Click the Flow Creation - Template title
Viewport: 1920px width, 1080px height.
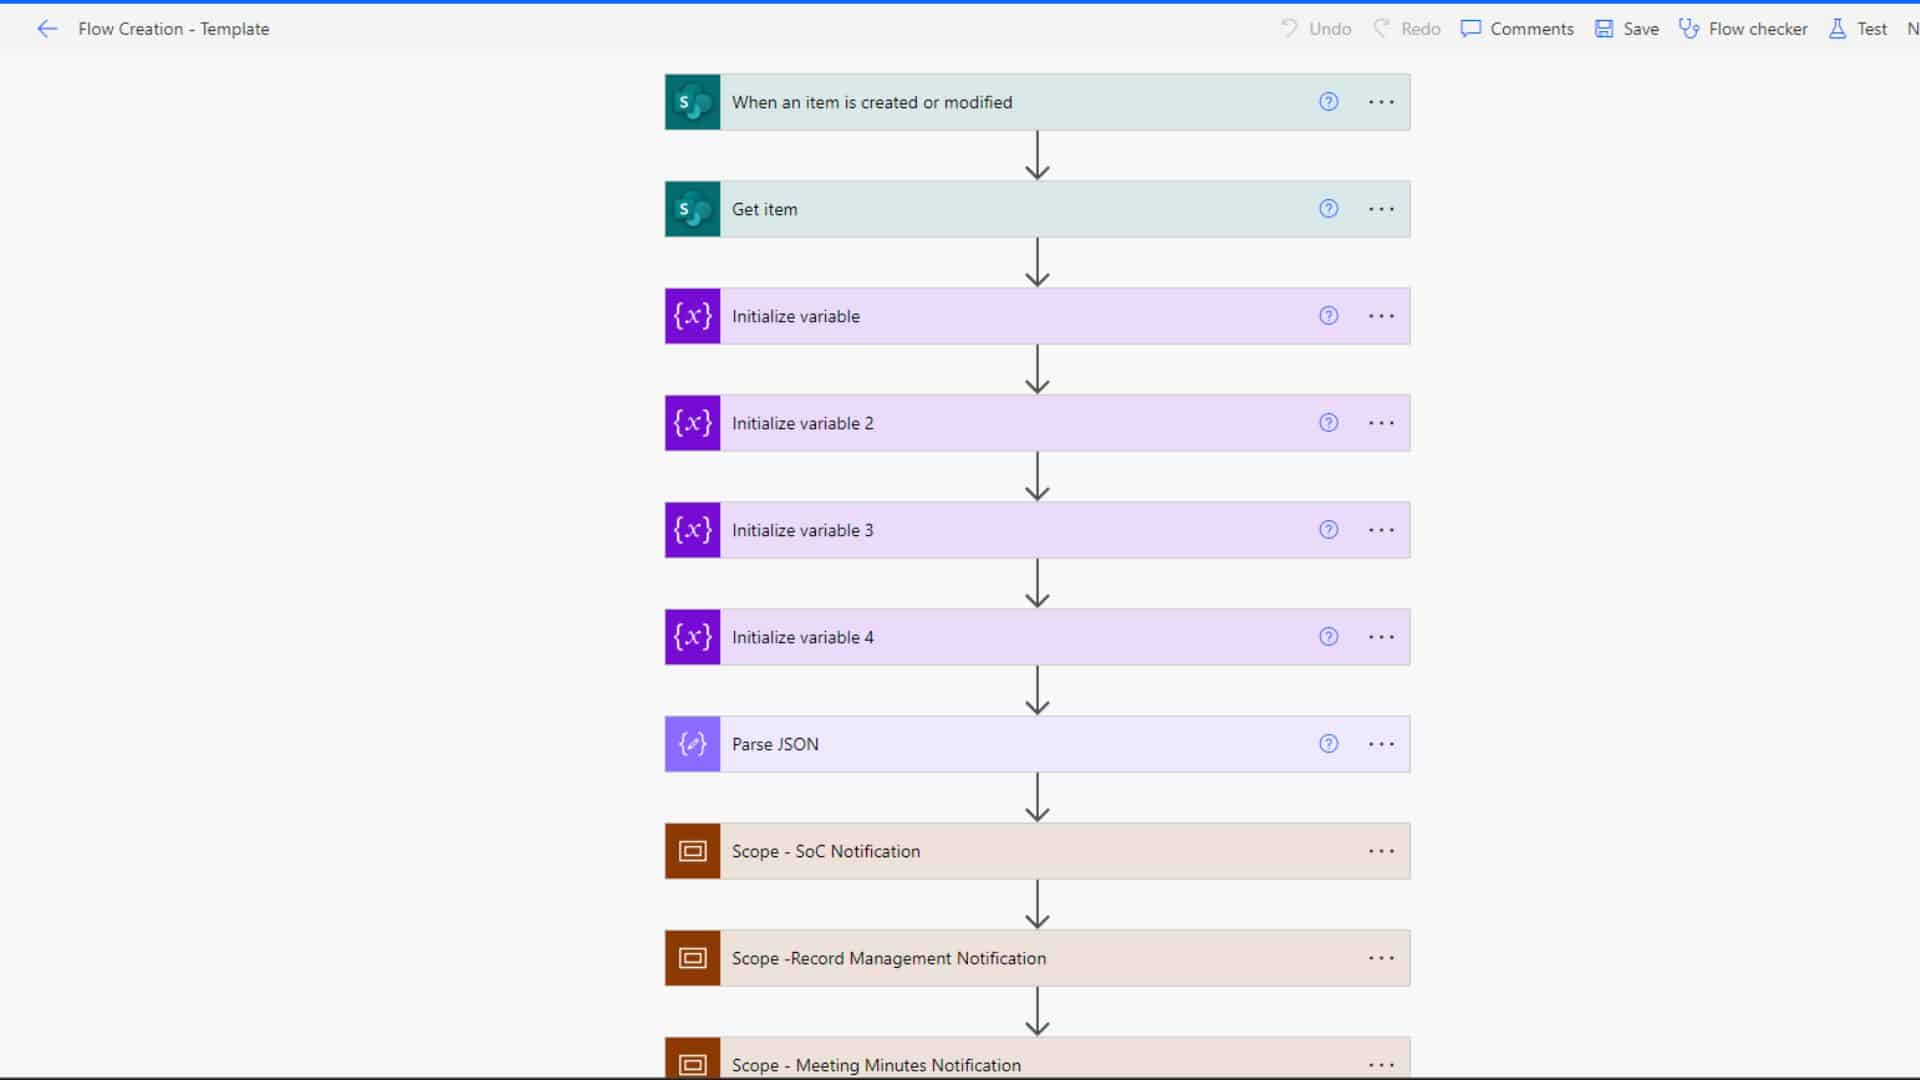point(174,29)
